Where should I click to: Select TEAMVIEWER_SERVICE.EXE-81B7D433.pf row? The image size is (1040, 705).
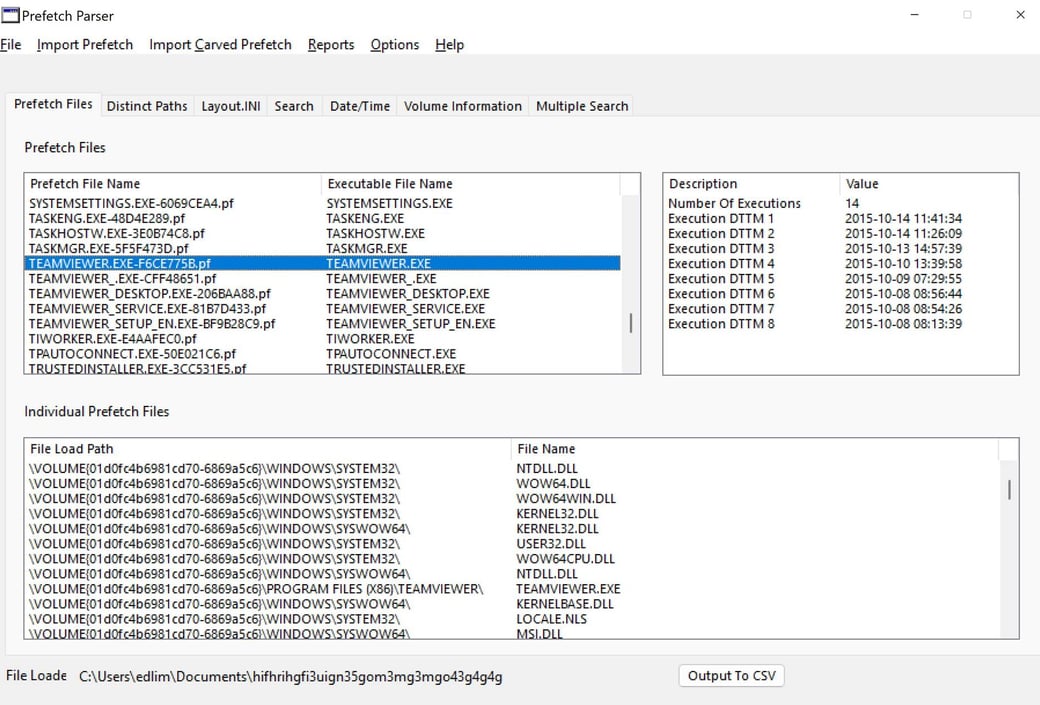pyautogui.click(x=322, y=308)
